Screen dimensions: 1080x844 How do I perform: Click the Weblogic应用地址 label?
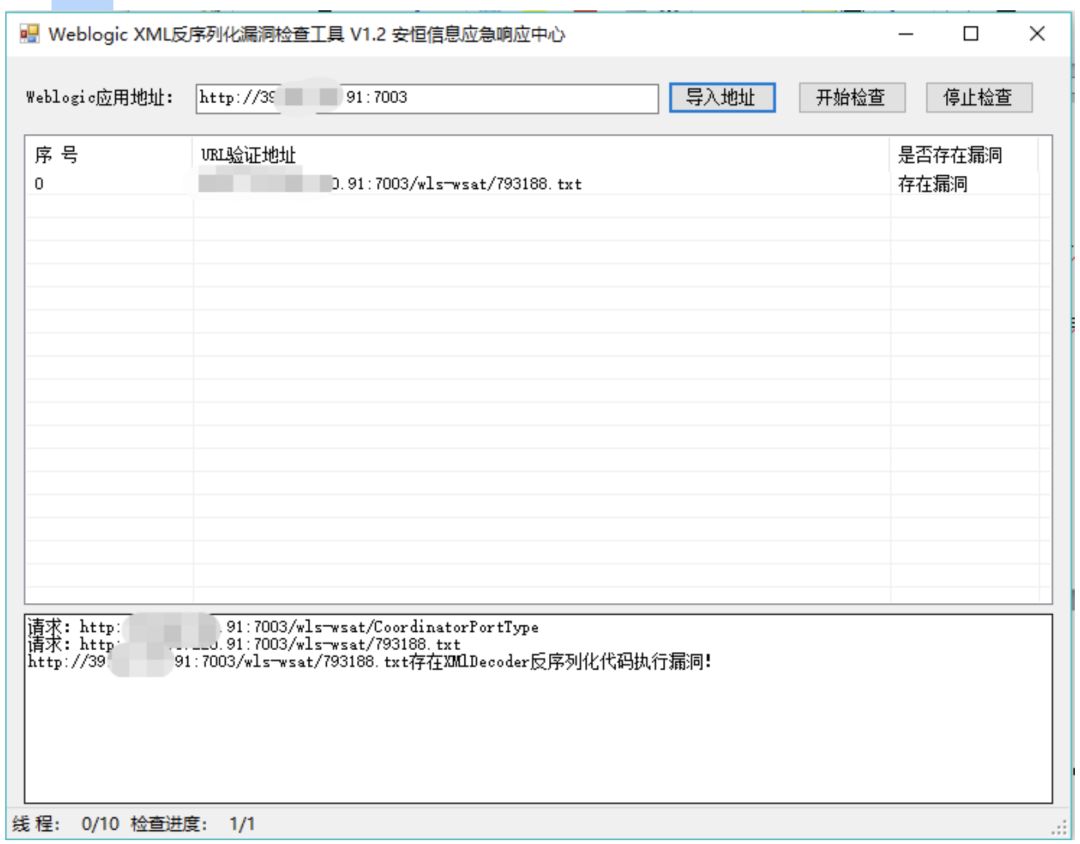[100, 99]
